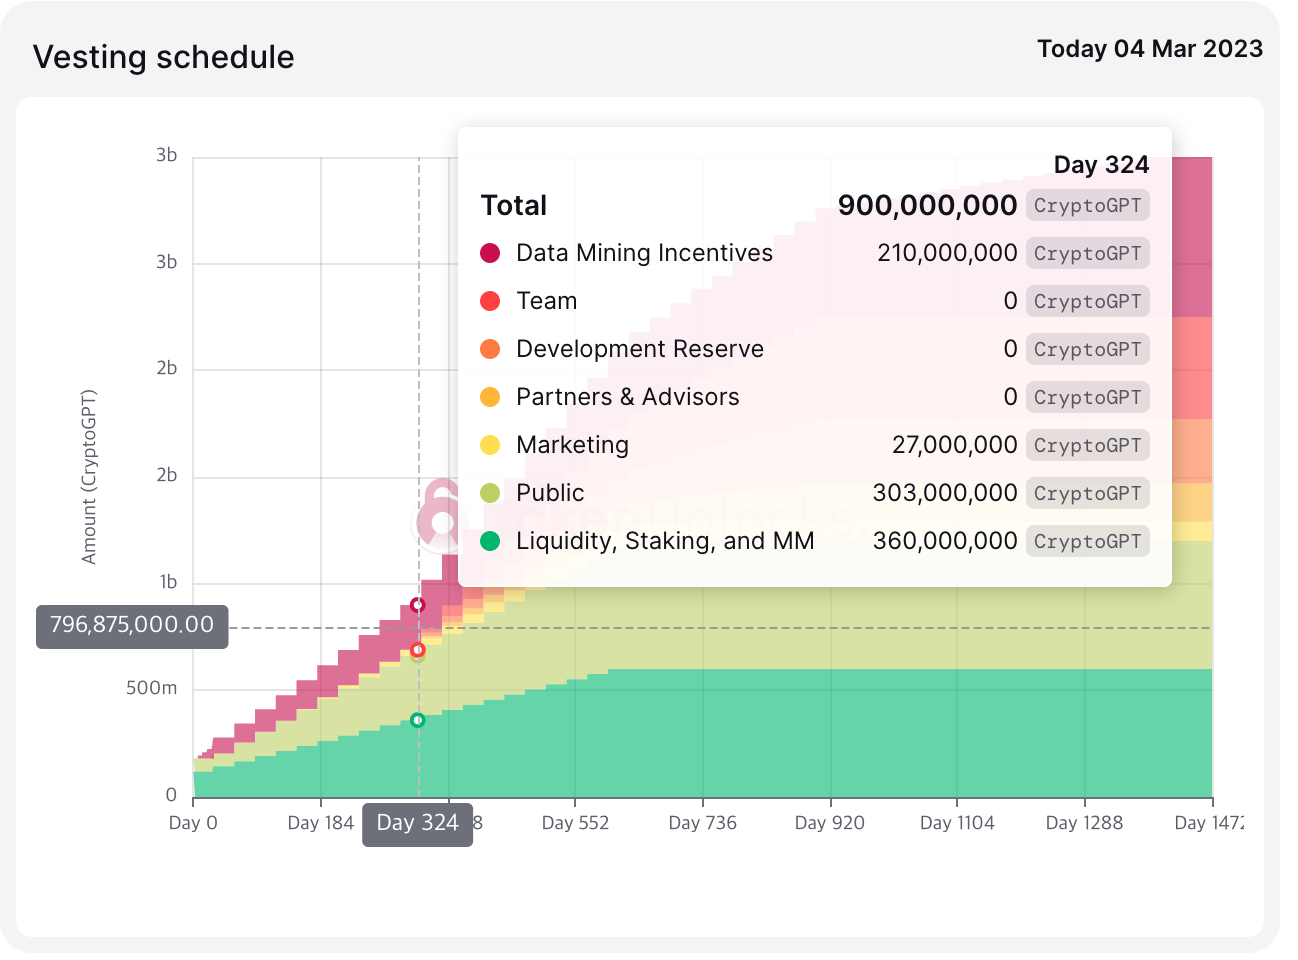Click the red data point marker on chart
This screenshot has height=960, width=1298.
click(x=418, y=650)
